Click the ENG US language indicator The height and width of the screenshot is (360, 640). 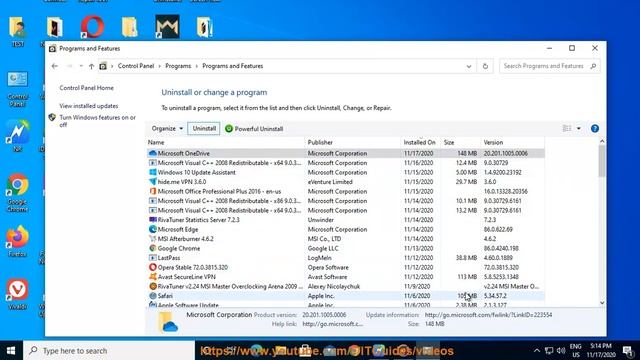576,351
